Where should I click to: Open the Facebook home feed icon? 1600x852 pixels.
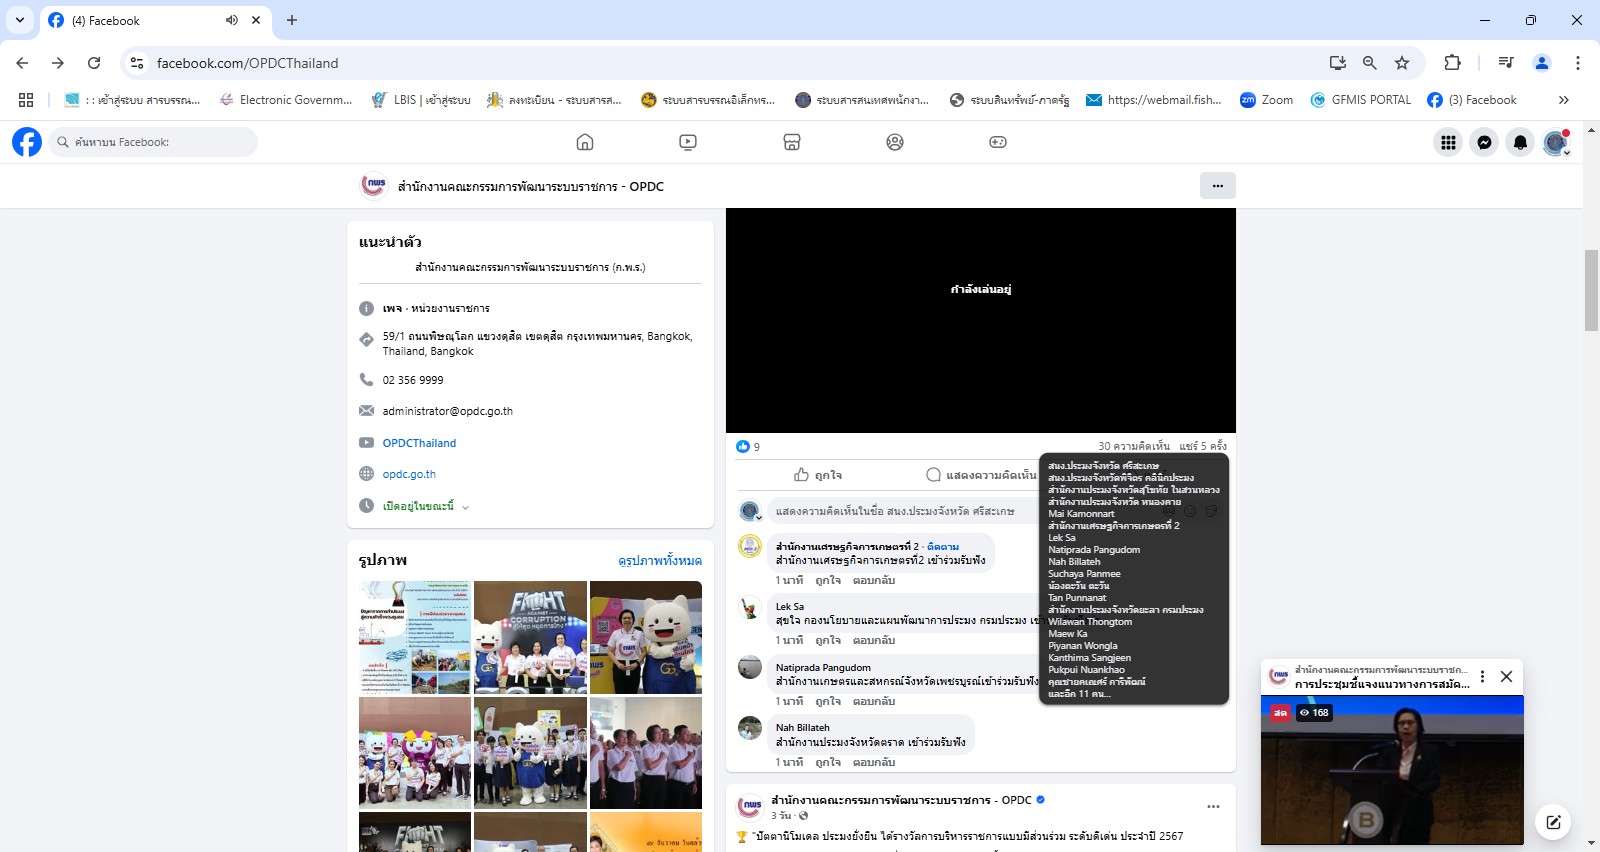tap(585, 142)
